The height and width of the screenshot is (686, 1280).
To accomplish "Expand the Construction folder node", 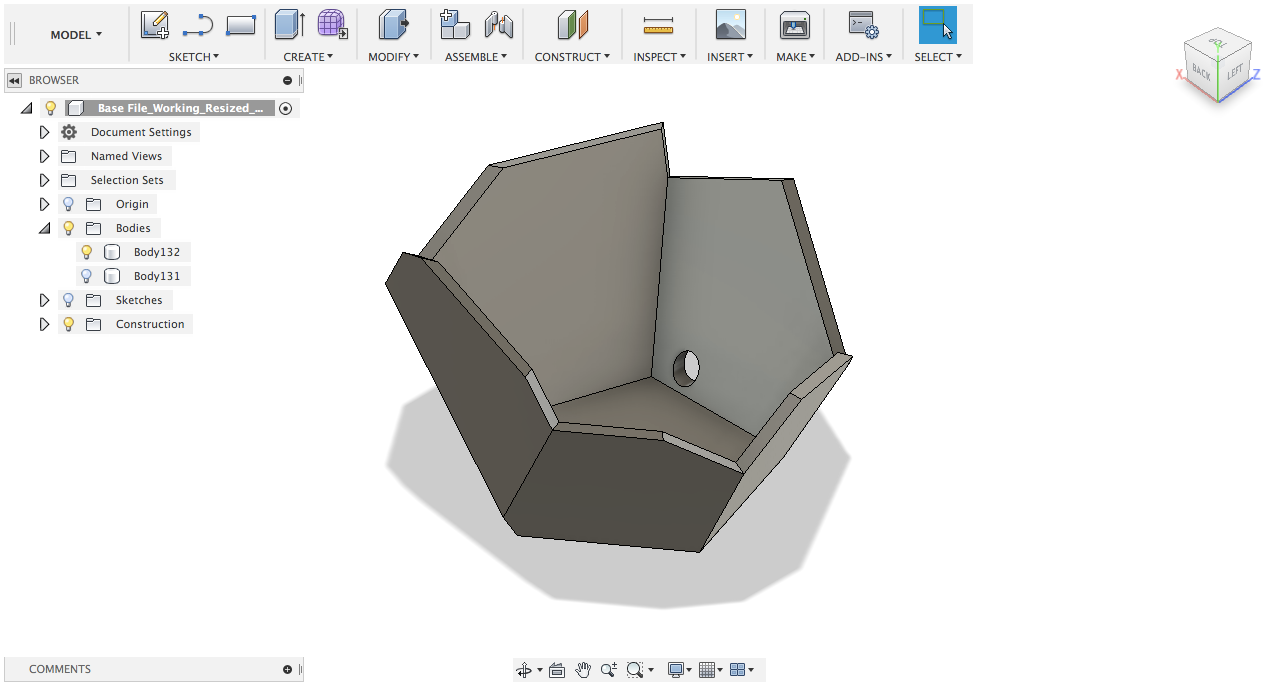I will (44, 324).
